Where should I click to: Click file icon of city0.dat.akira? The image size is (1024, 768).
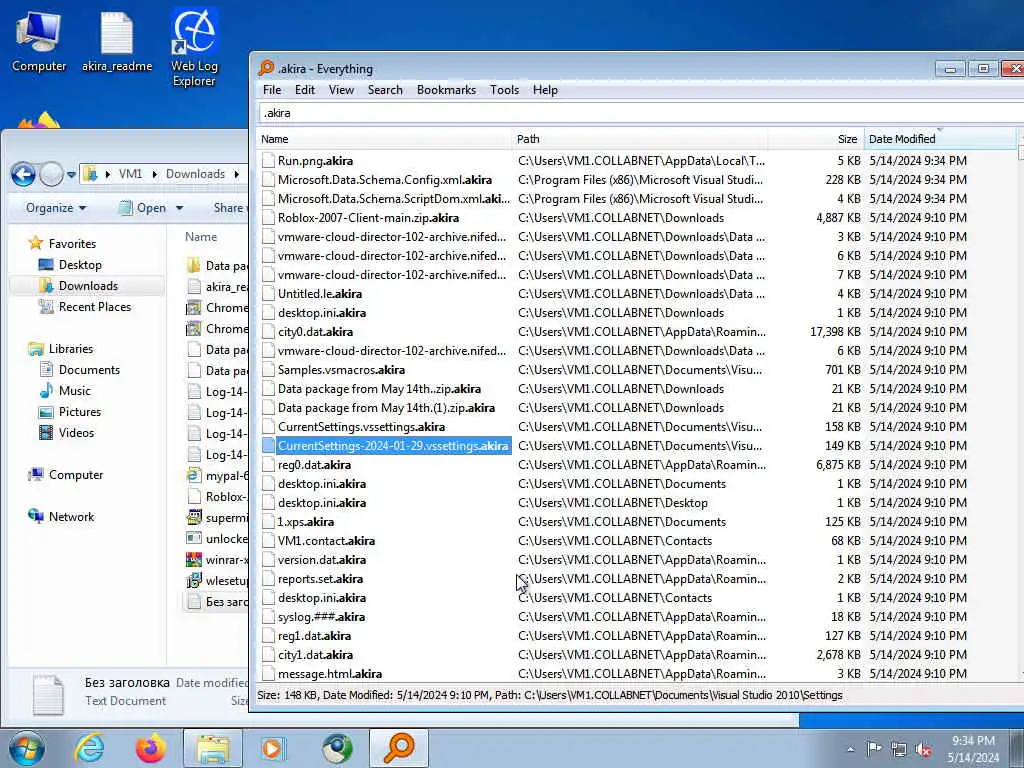click(x=268, y=332)
